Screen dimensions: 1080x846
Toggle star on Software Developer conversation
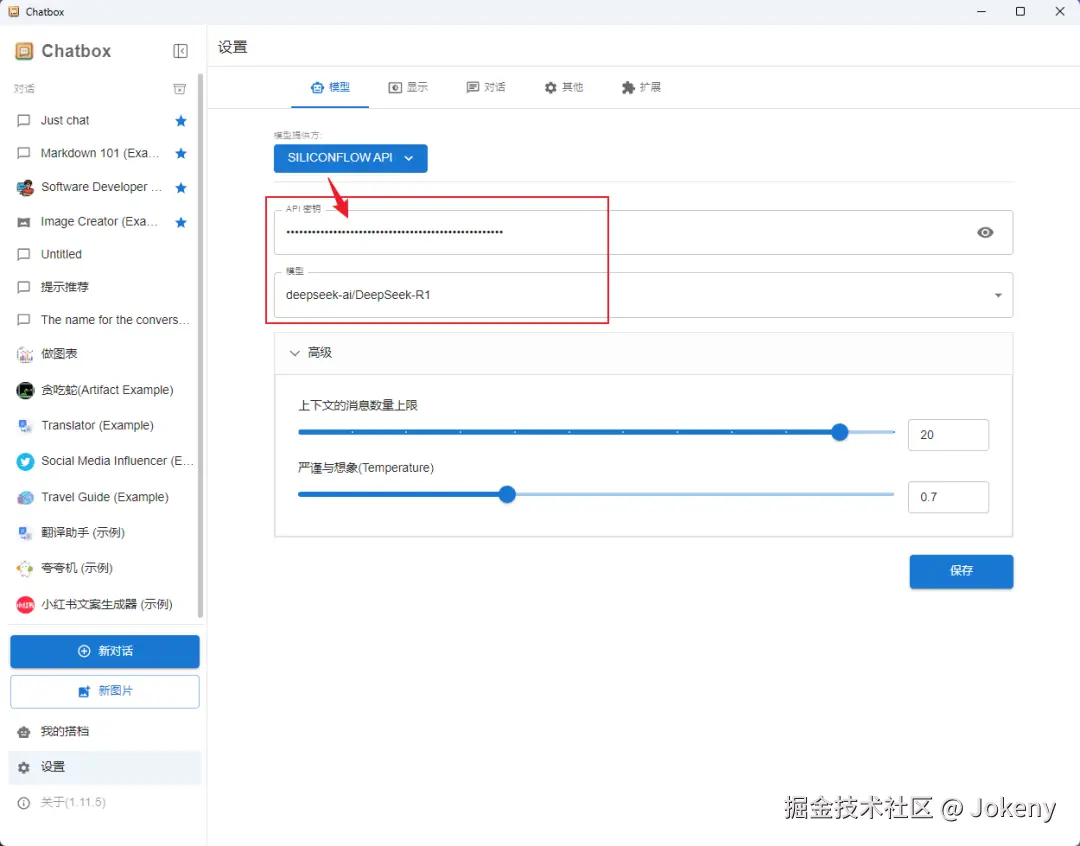click(x=181, y=187)
